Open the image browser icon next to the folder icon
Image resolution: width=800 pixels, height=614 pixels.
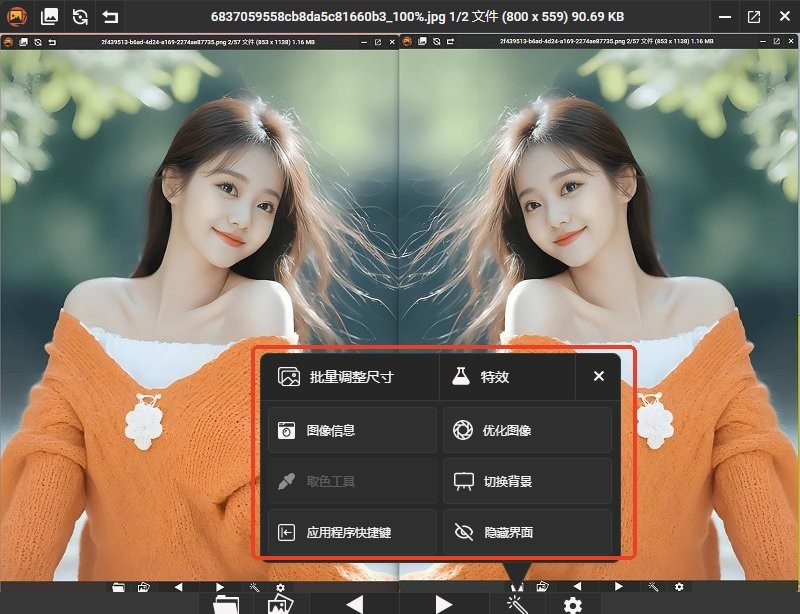(x=282, y=604)
